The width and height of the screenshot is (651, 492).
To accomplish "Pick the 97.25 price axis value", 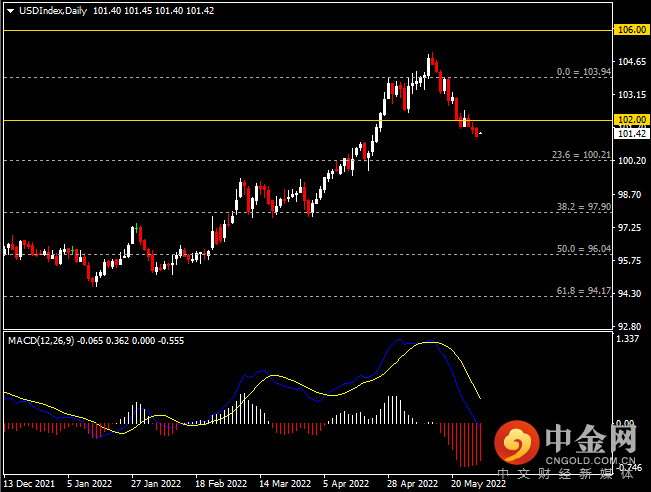I will tap(632, 228).
